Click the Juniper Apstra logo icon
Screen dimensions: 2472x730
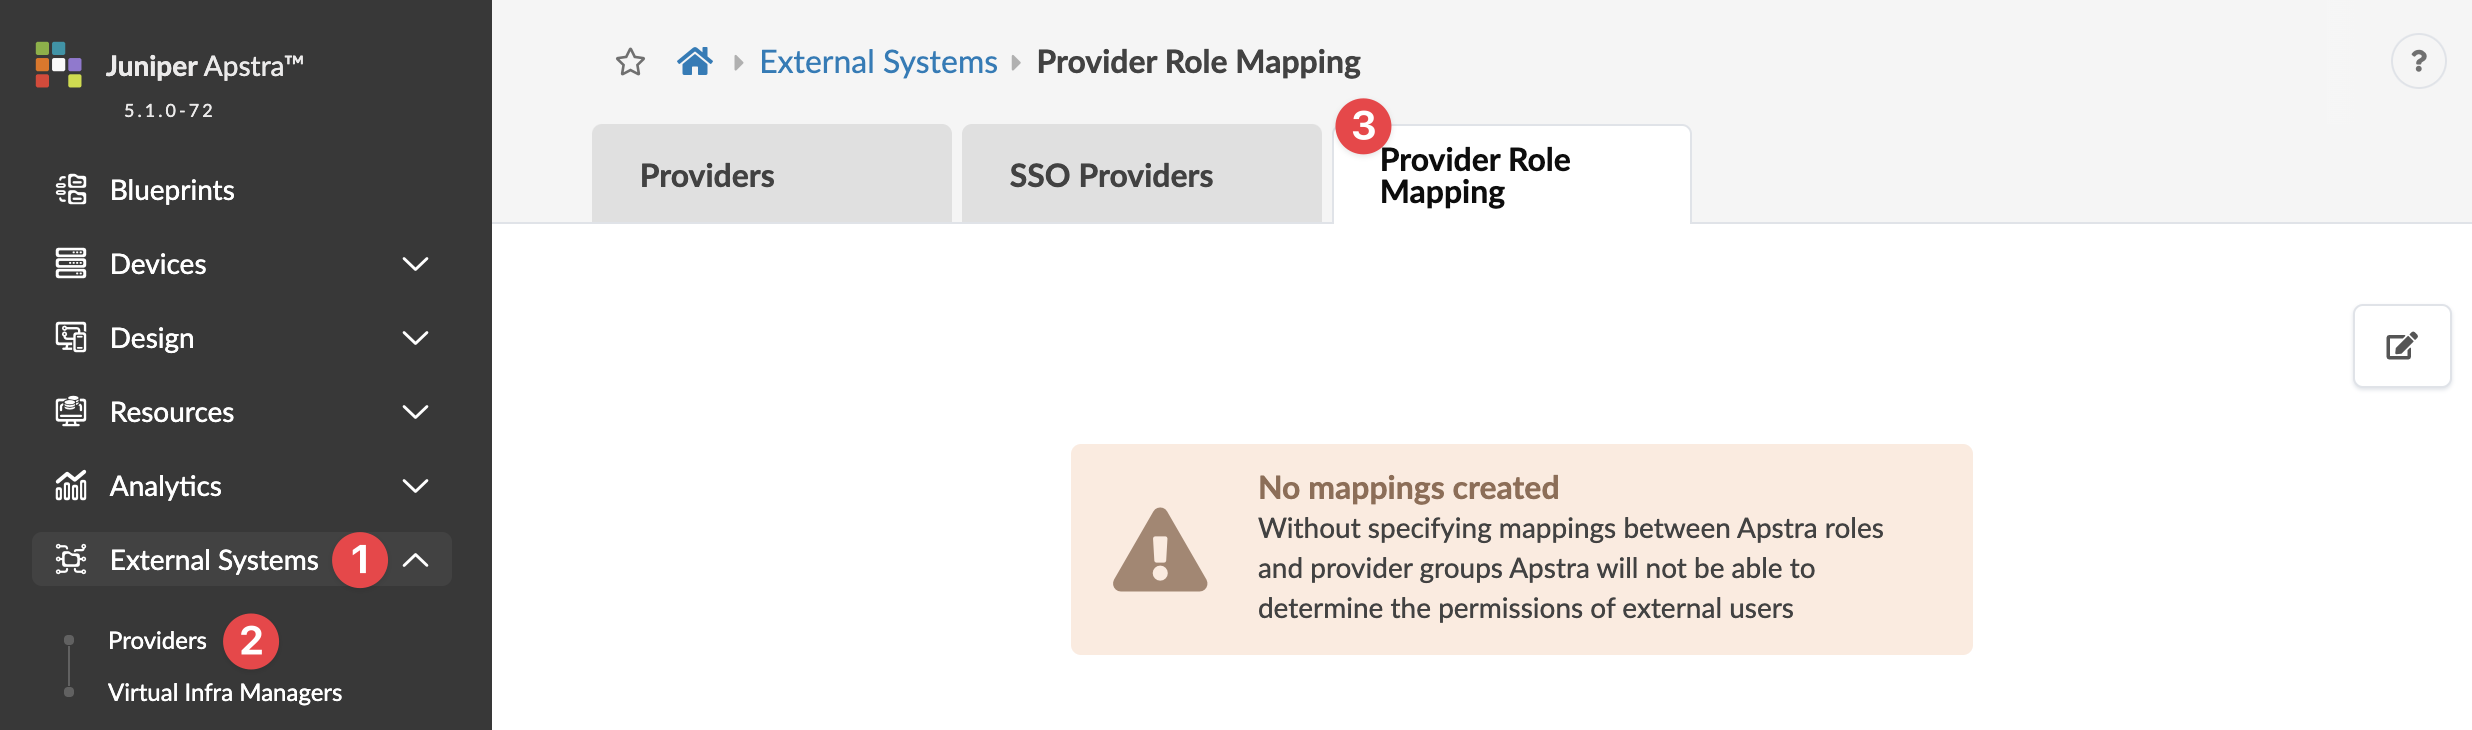(x=58, y=65)
